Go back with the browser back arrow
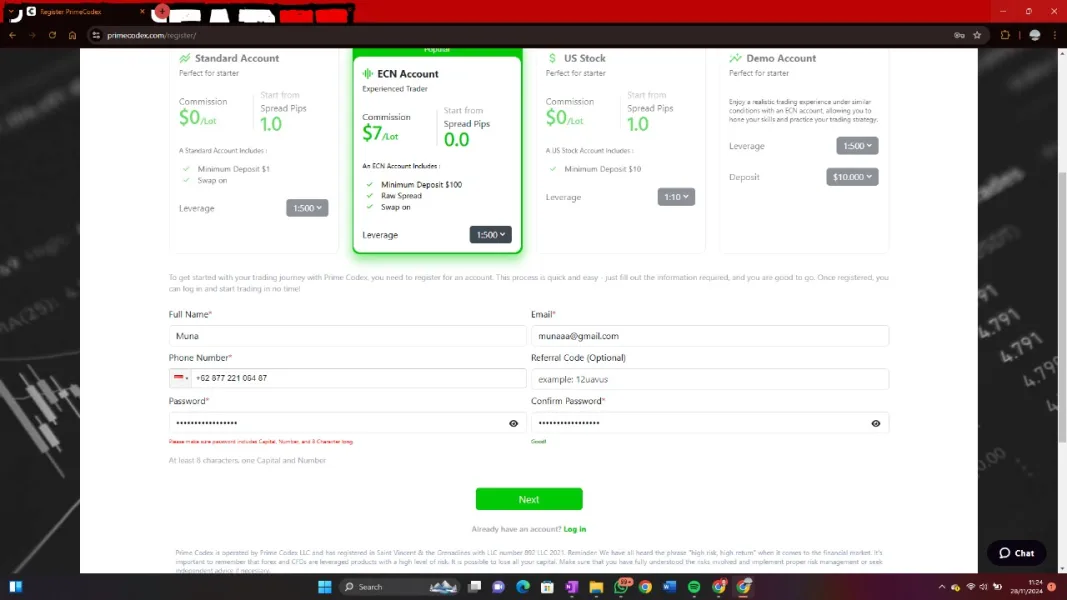 (x=12, y=35)
